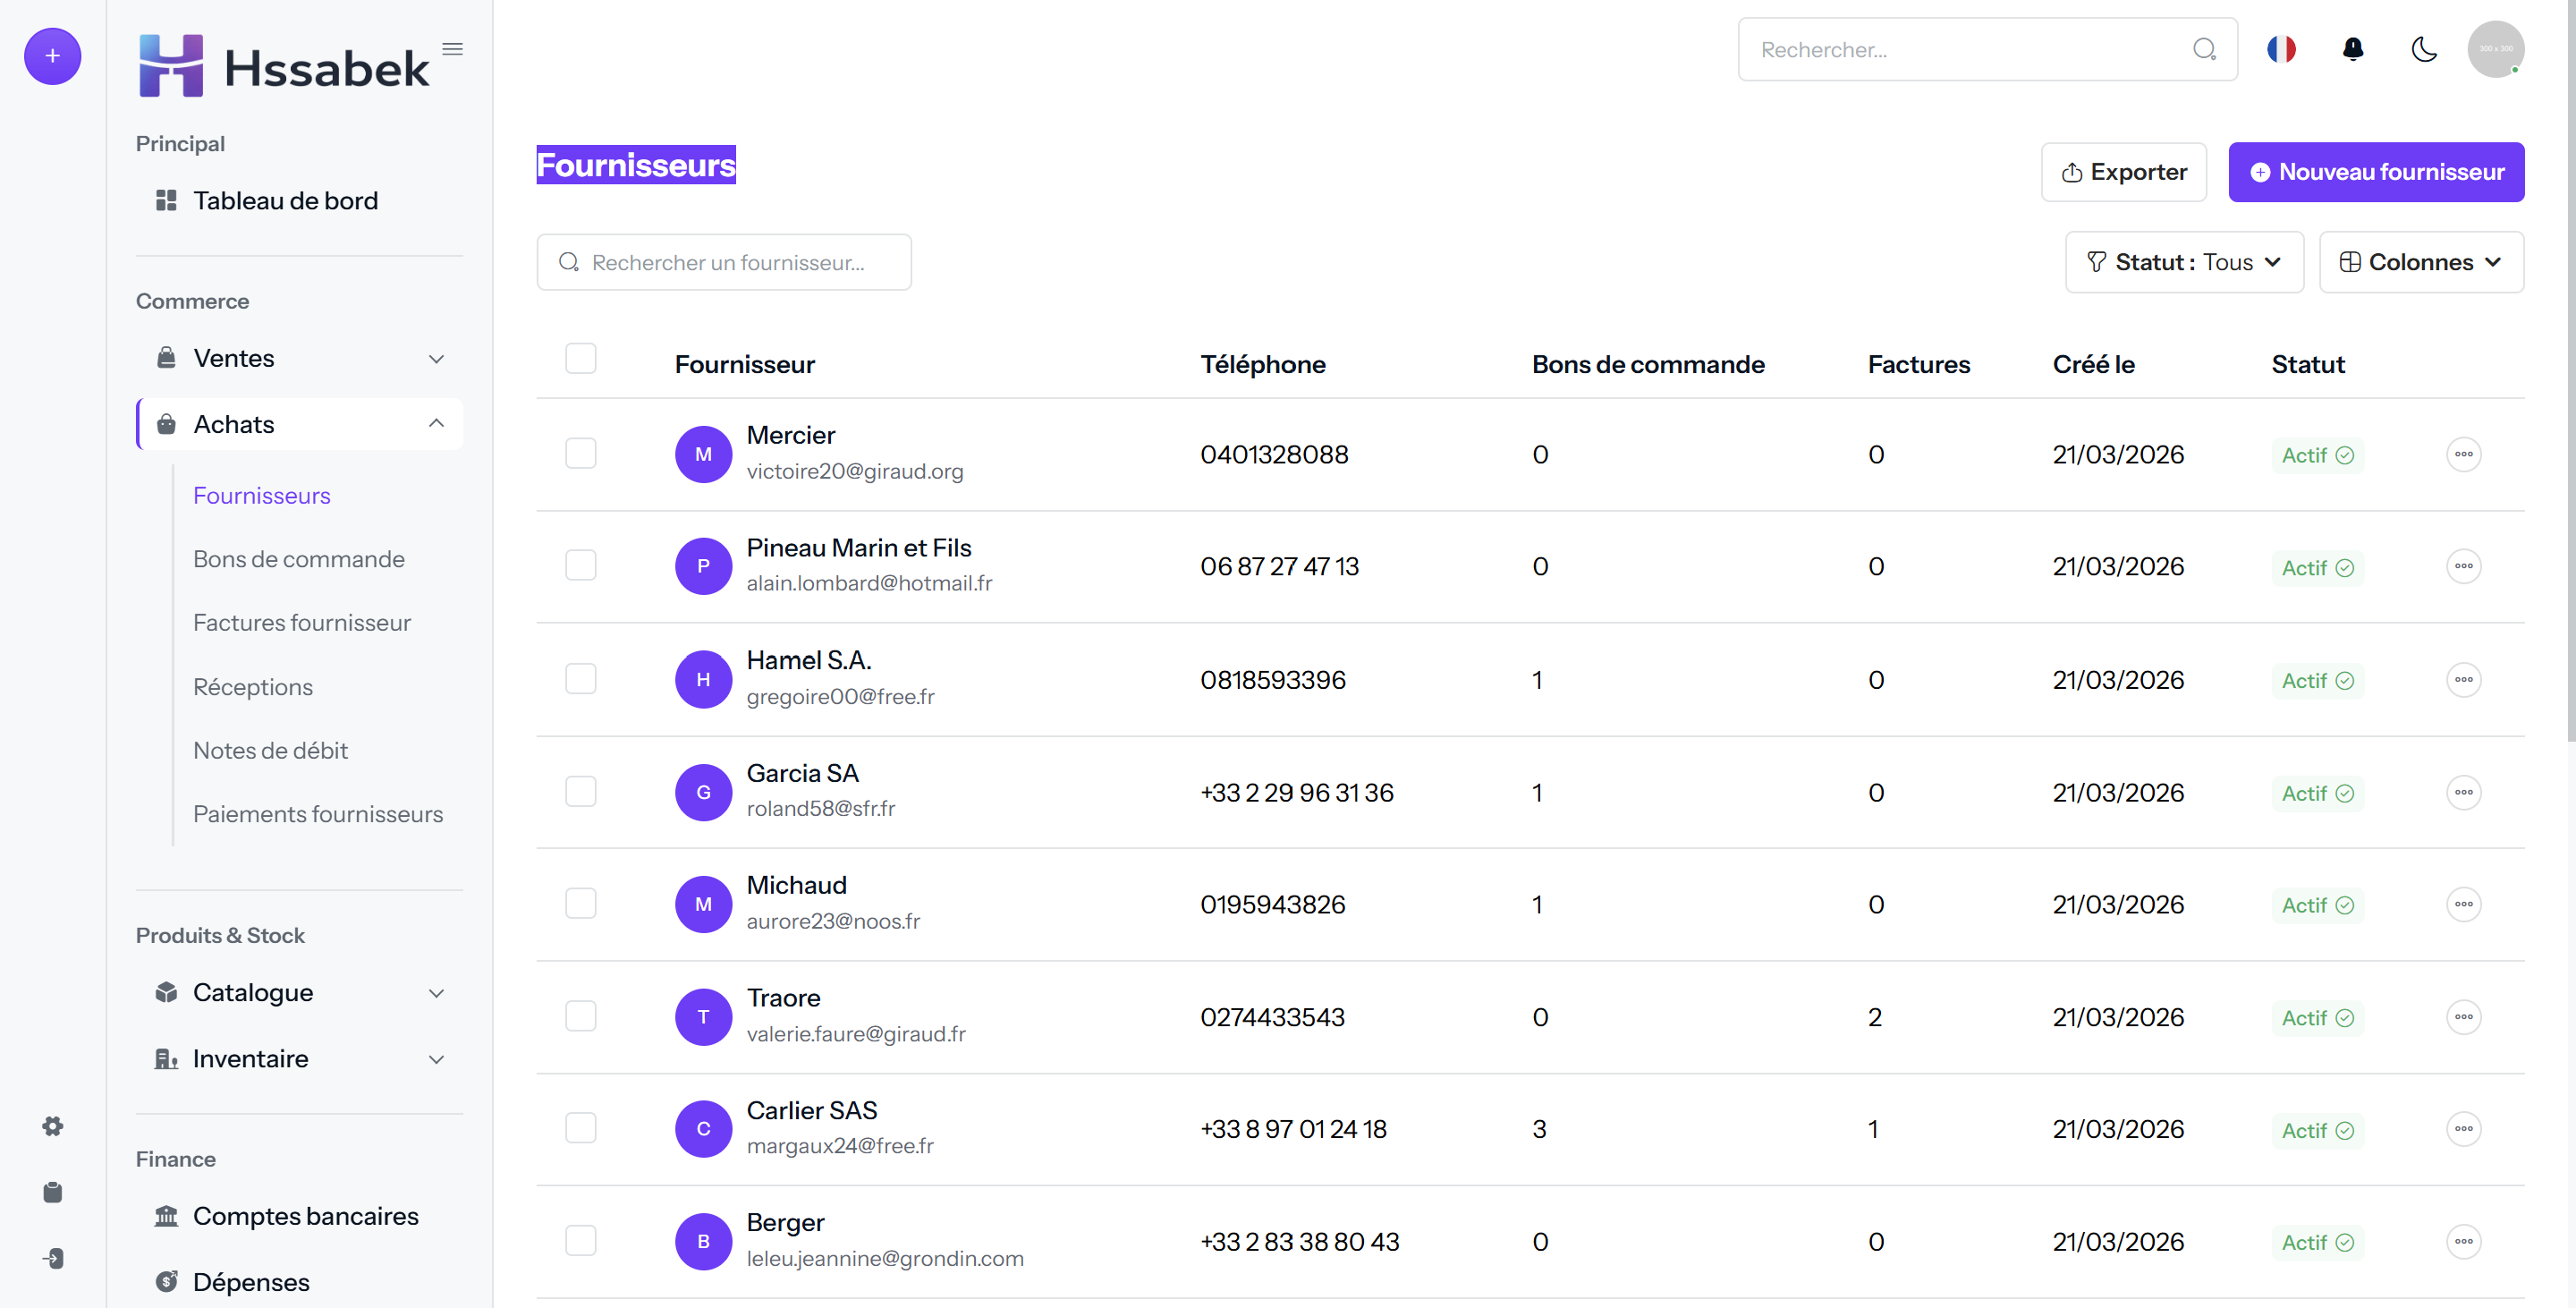Go to Bons de commande submenu

click(x=298, y=559)
